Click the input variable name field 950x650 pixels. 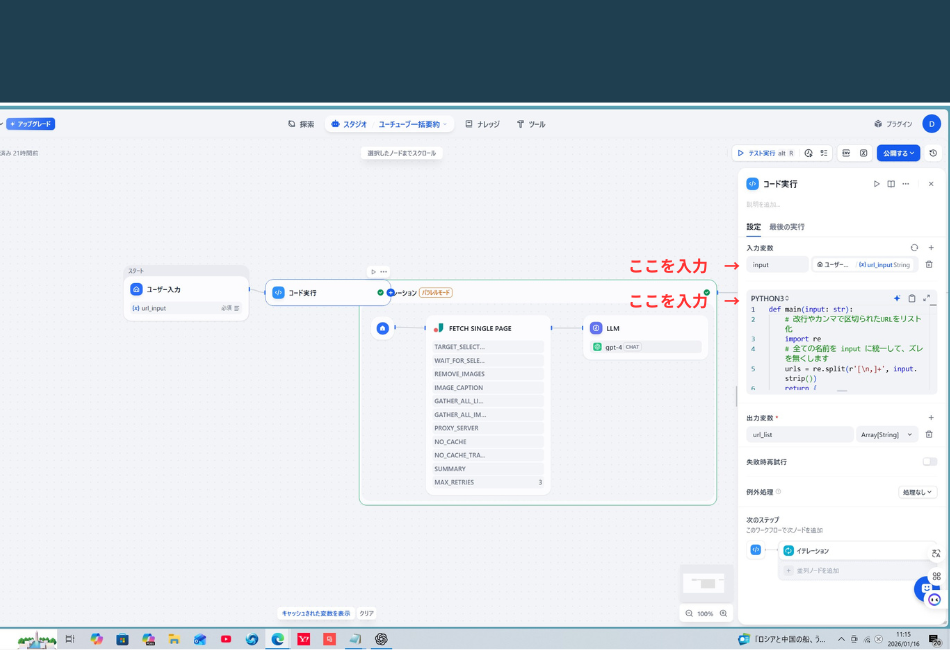[778, 265]
